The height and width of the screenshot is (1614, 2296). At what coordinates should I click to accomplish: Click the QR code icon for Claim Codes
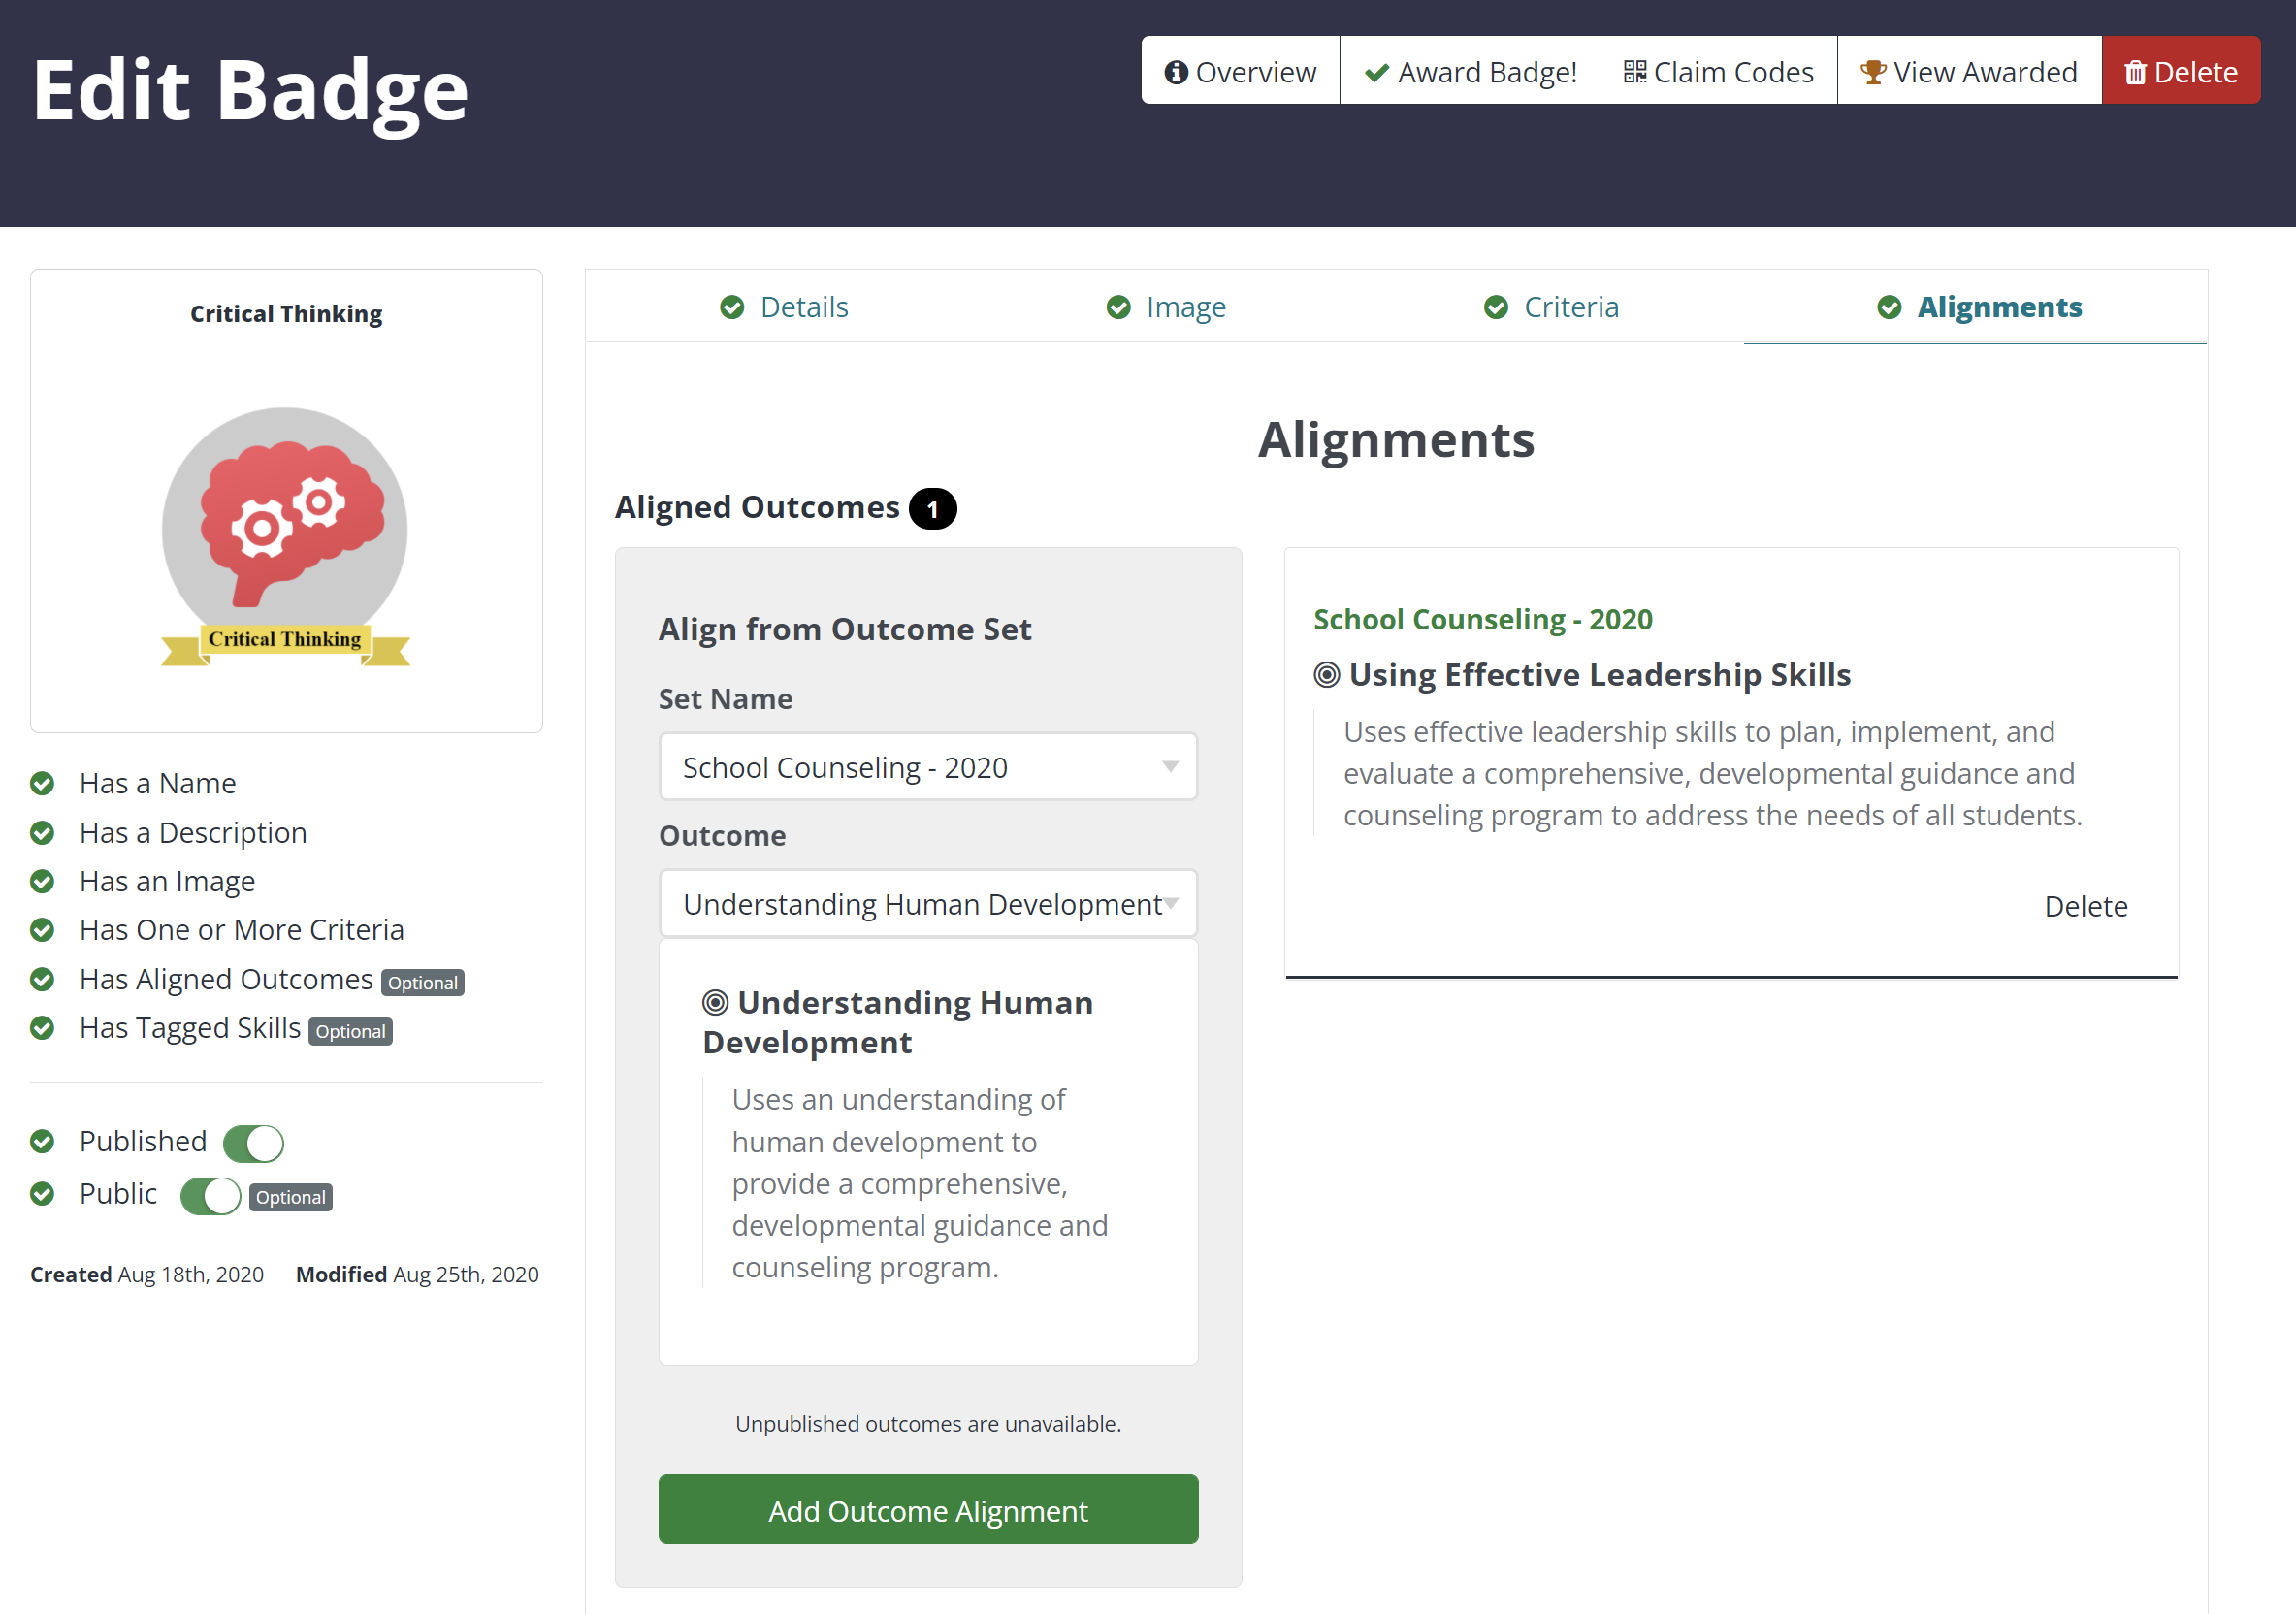point(1635,72)
